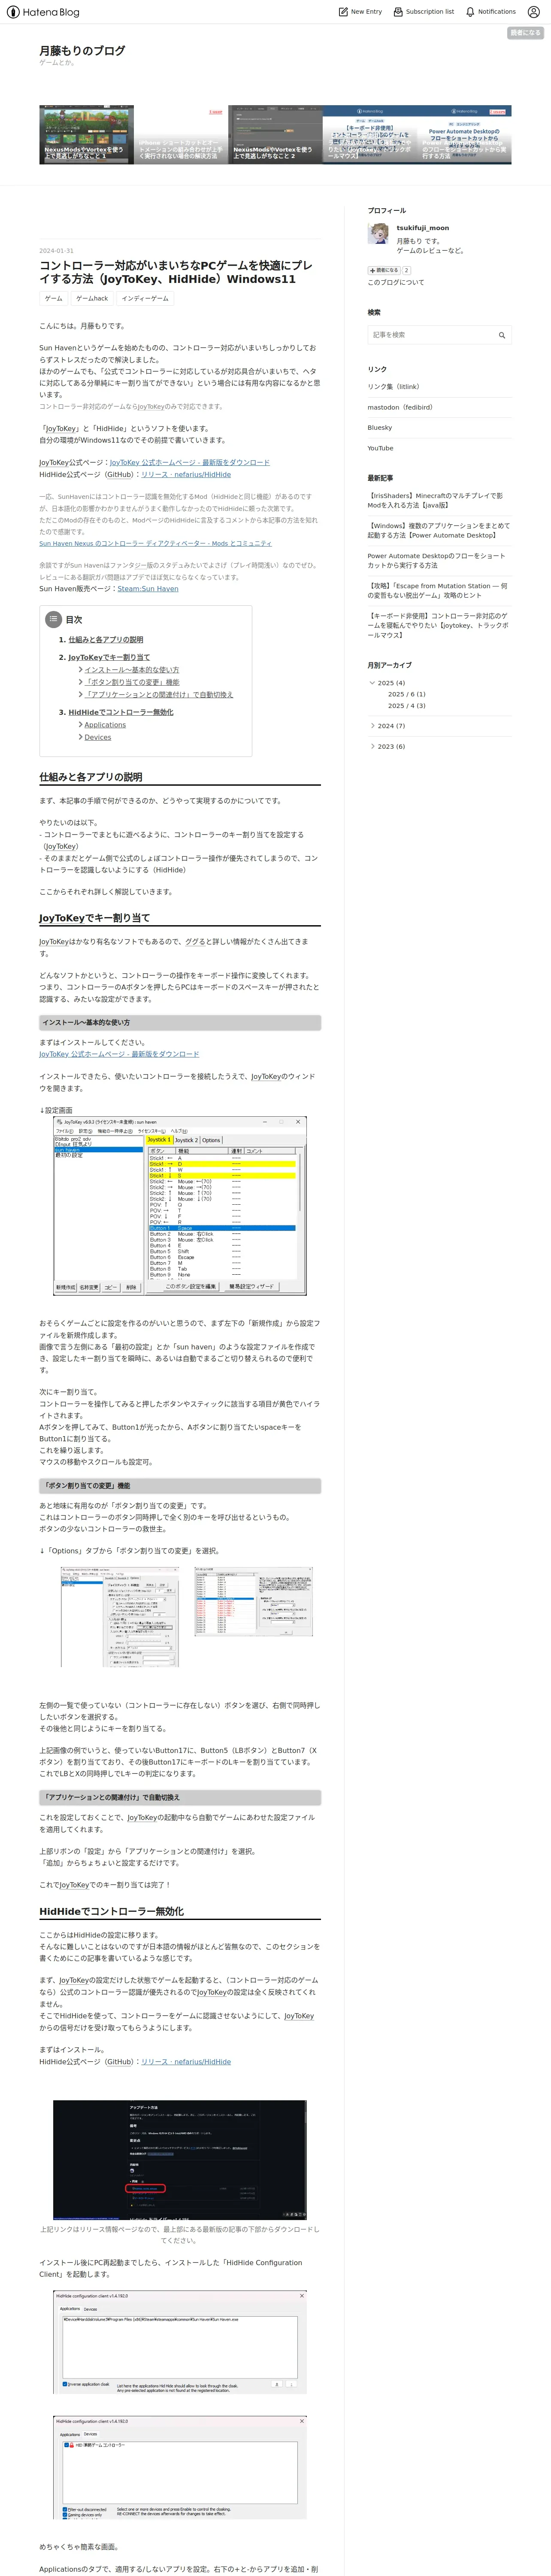The width and height of the screenshot is (551, 2576).
Task: Open the HidHide release page screenshot
Action: 180,2159
